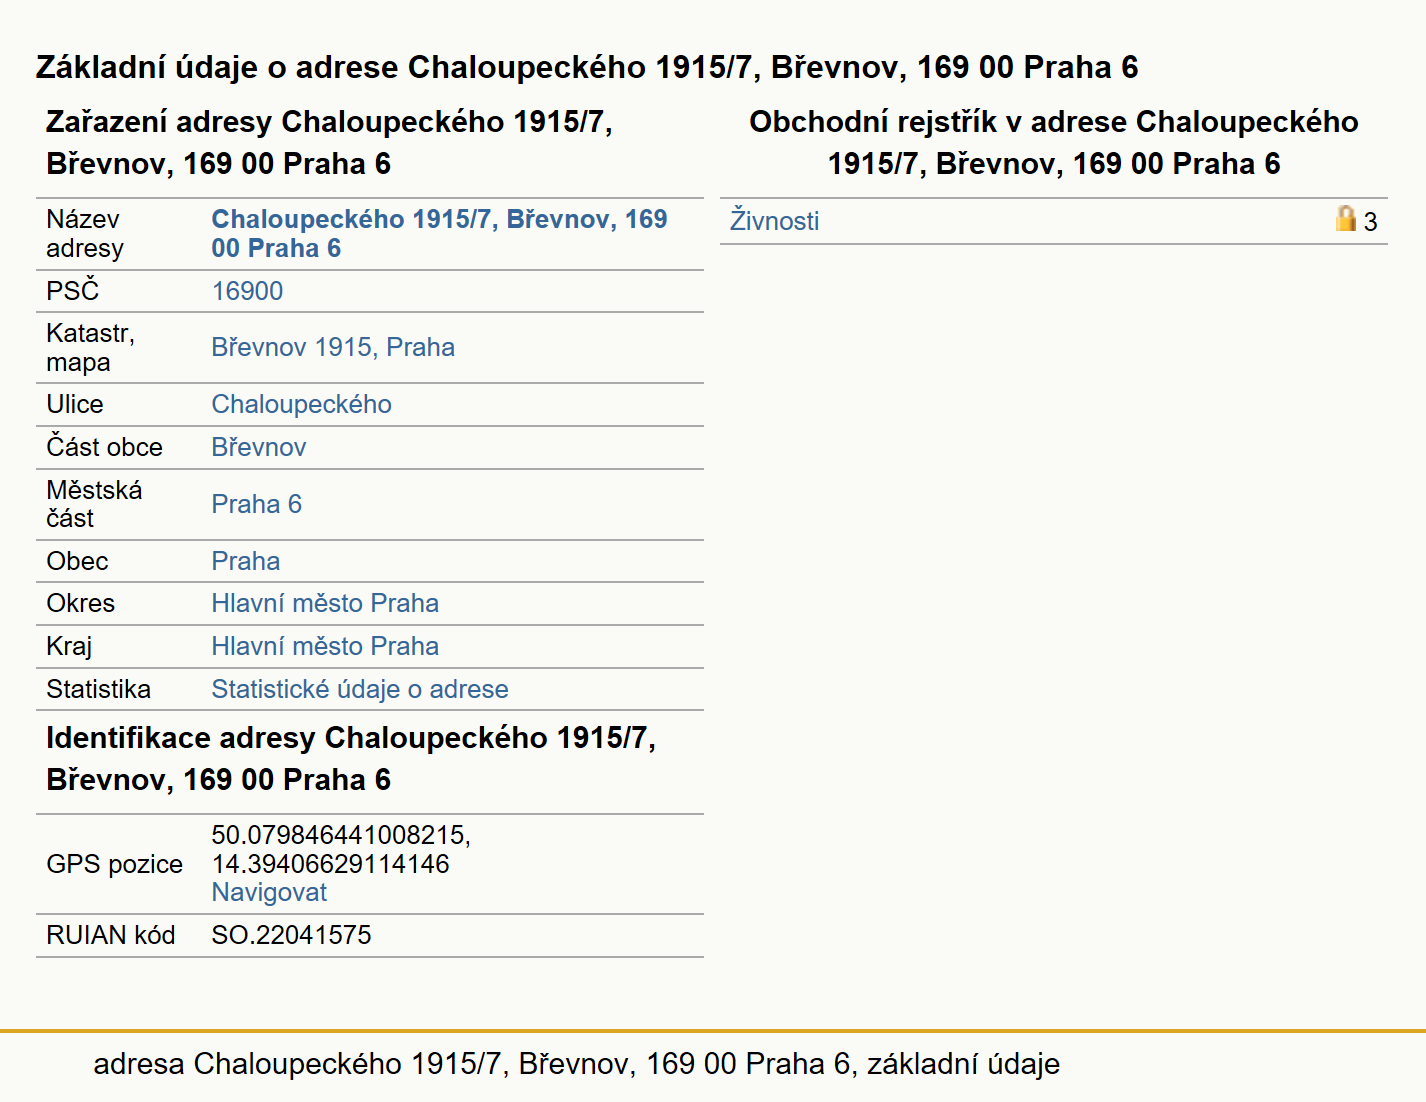Open the Břevnov part-of-municipality link

258,447
